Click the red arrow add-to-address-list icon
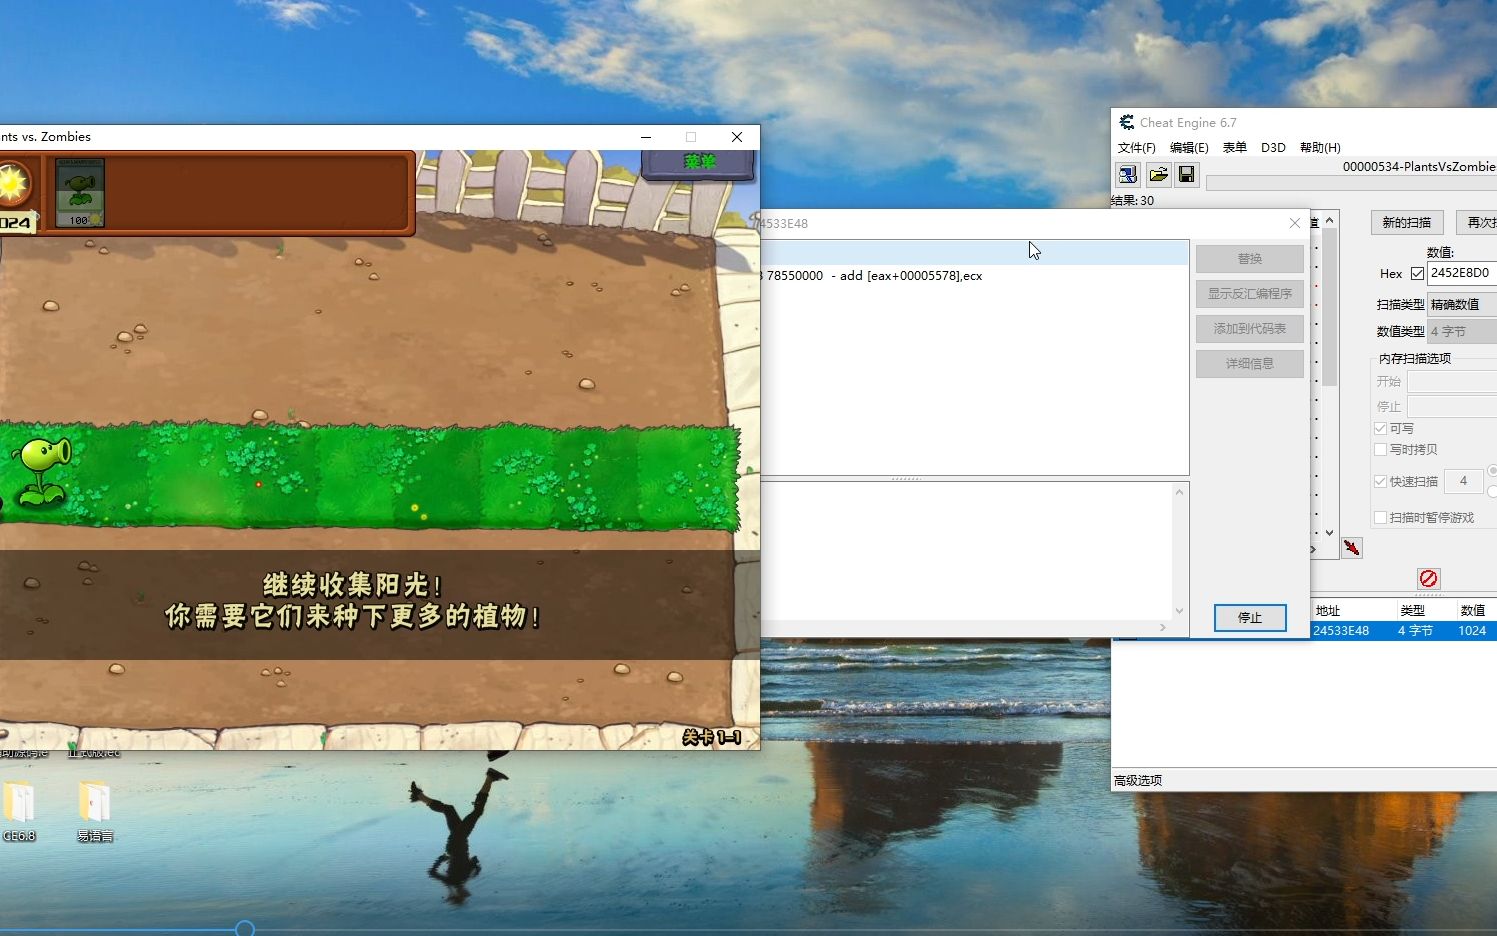Viewport: 1497px width, 936px height. click(x=1352, y=548)
